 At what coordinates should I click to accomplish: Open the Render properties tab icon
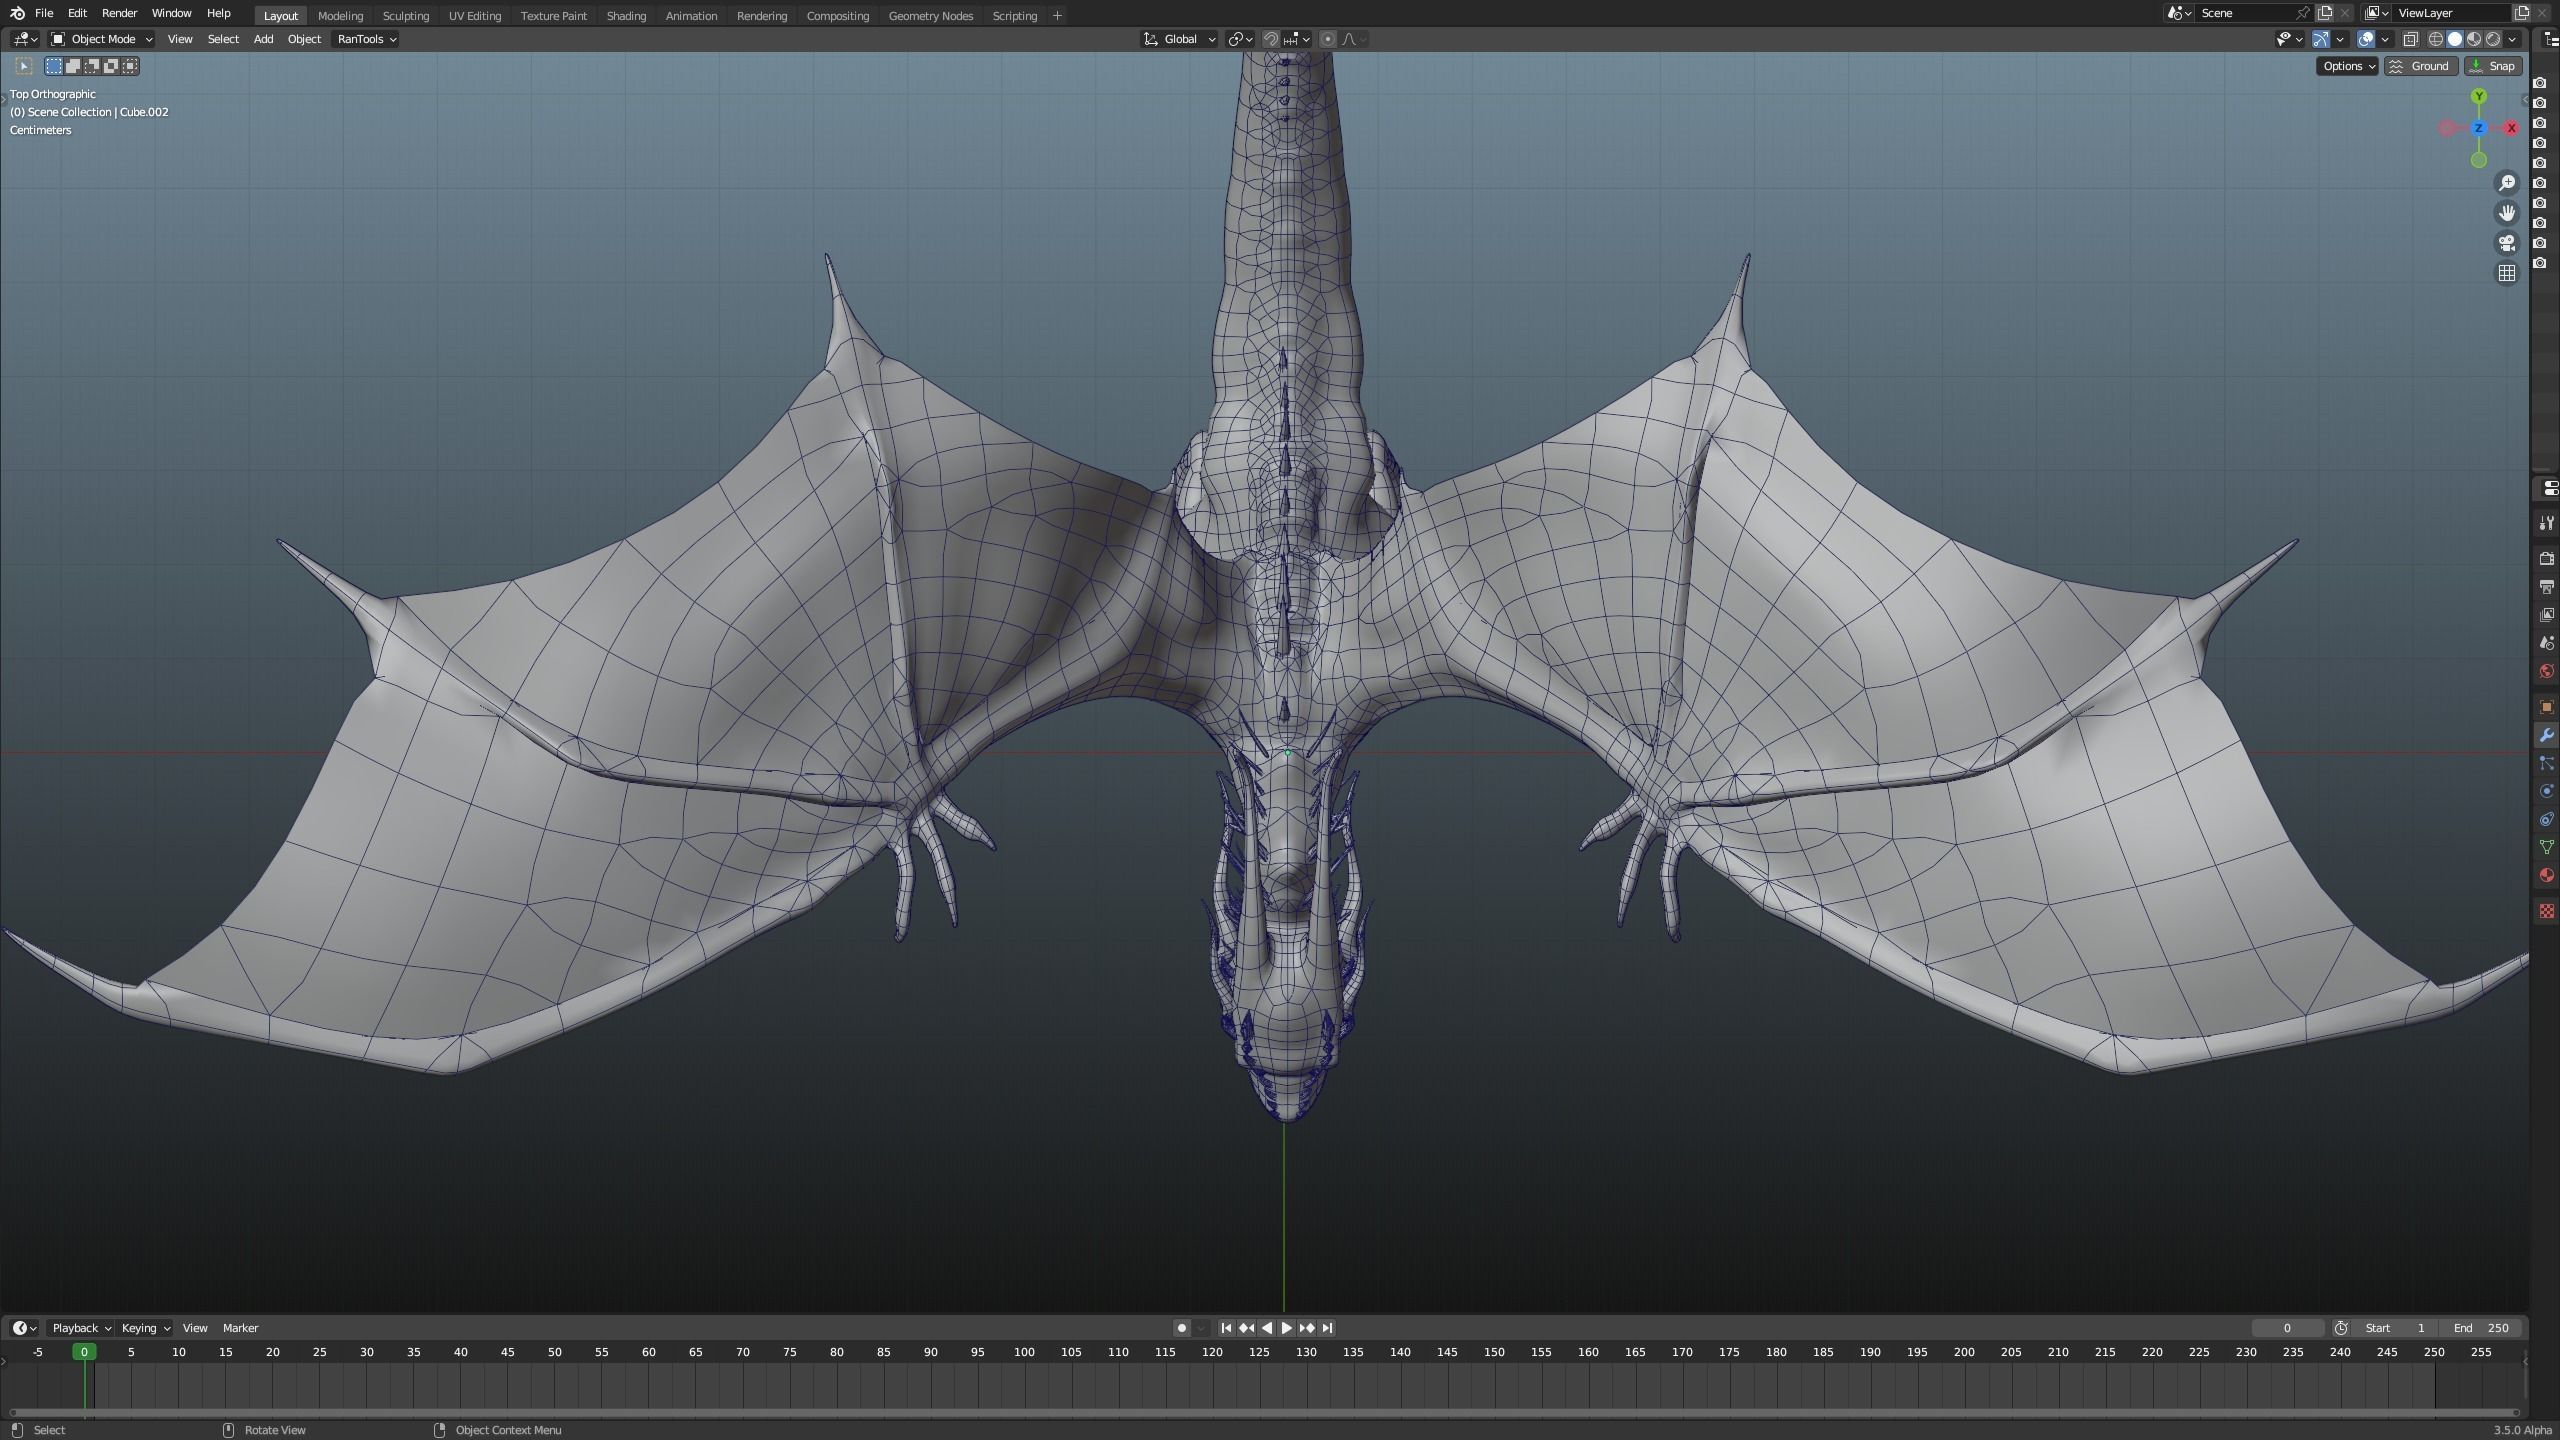pos(2547,558)
